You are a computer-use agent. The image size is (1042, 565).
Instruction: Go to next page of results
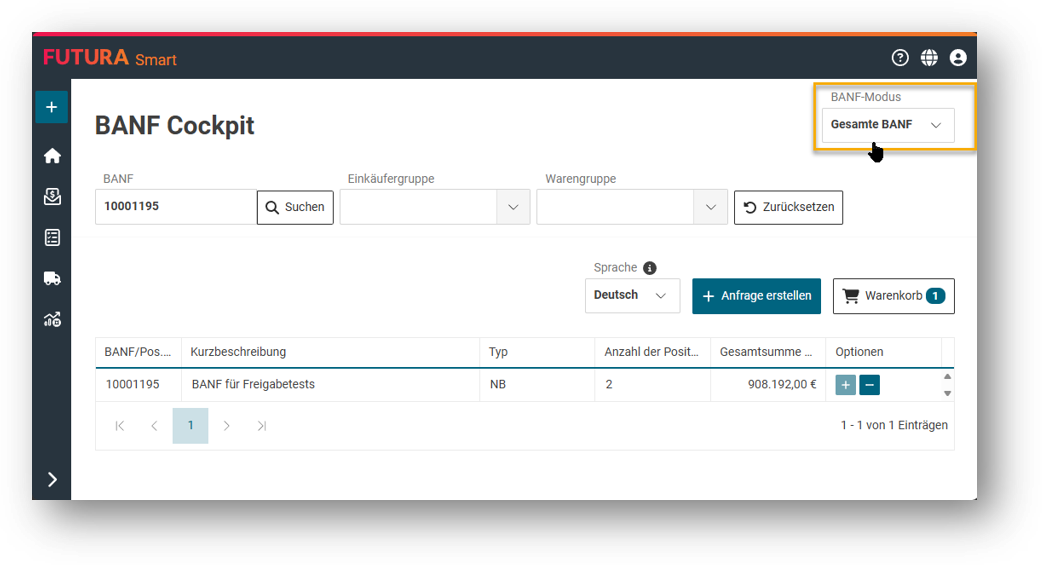227,425
